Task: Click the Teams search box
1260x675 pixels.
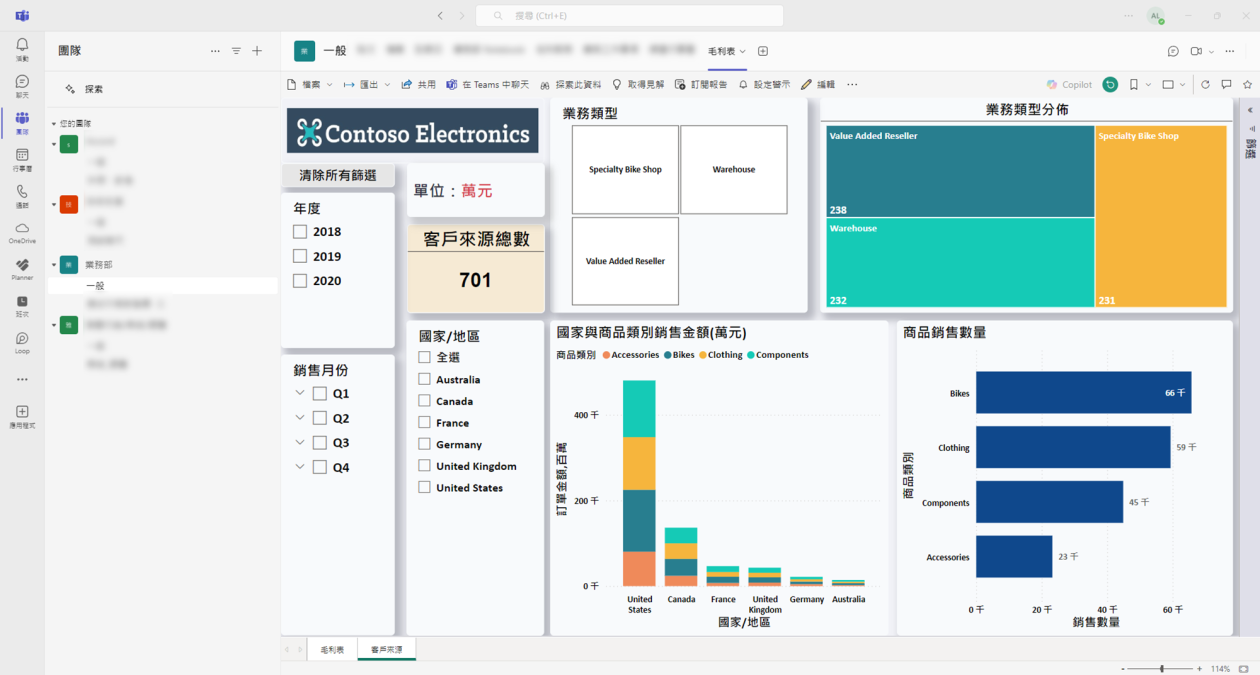Action: [630, 16]
